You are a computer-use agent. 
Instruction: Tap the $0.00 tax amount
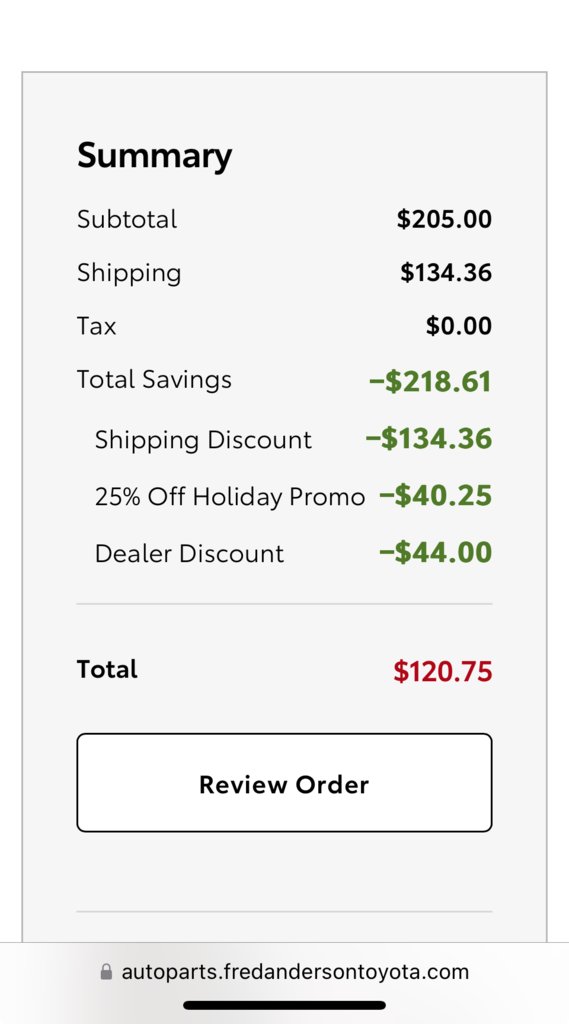click(459, 325)
